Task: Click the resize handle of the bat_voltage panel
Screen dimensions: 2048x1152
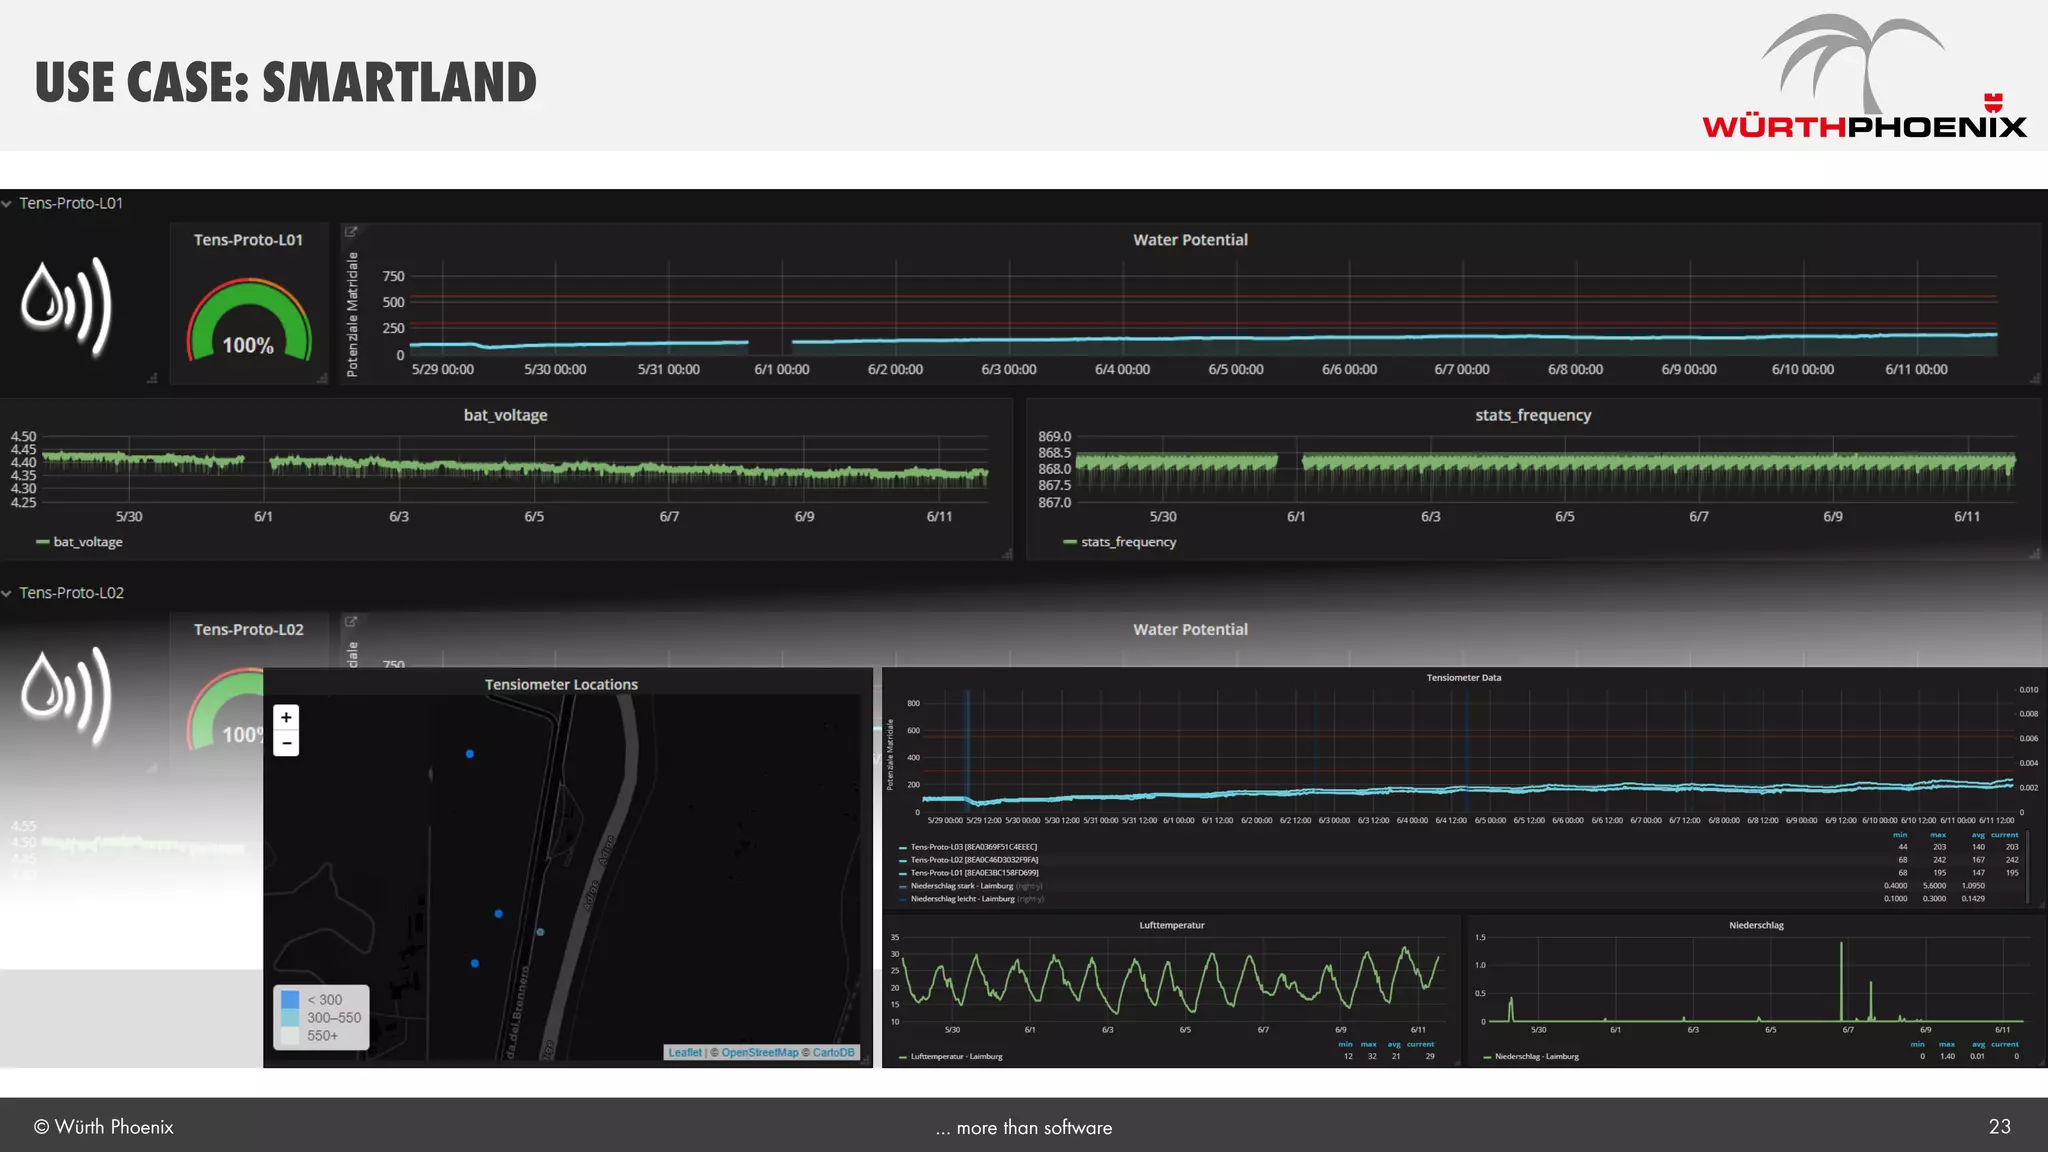Action: pos(1006,553)
